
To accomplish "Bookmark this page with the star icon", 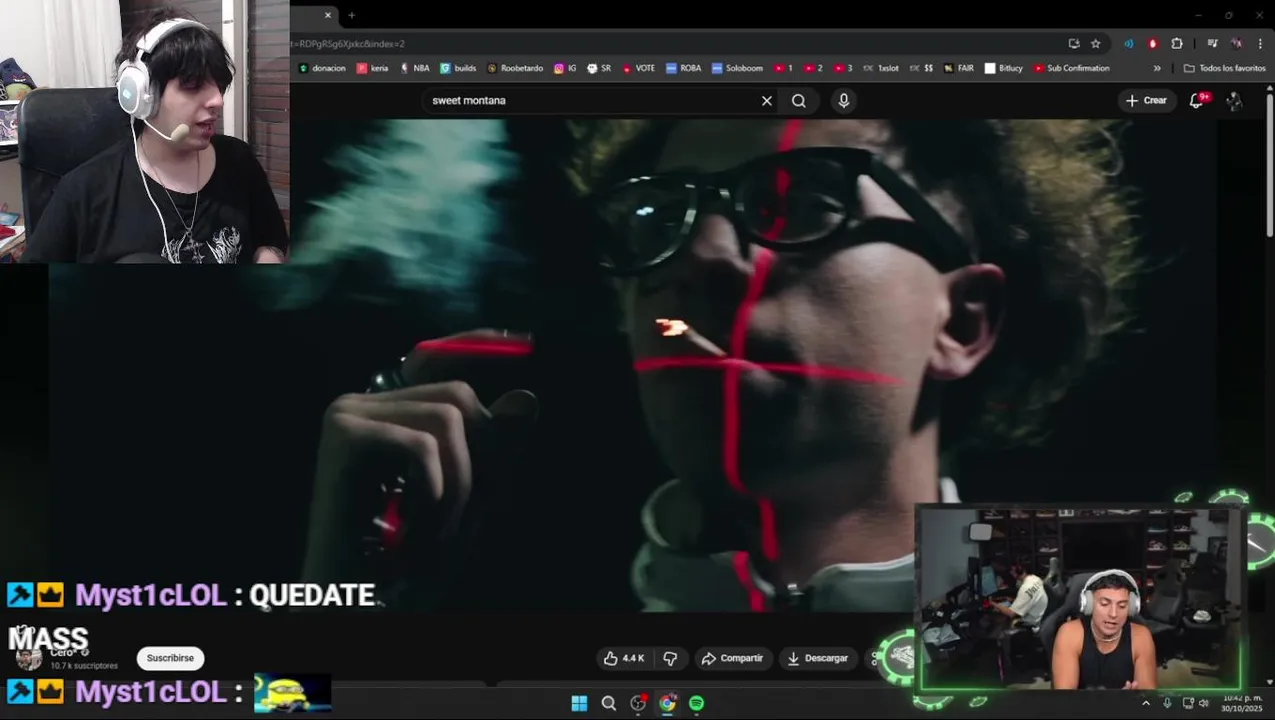I will (1096, 44).
